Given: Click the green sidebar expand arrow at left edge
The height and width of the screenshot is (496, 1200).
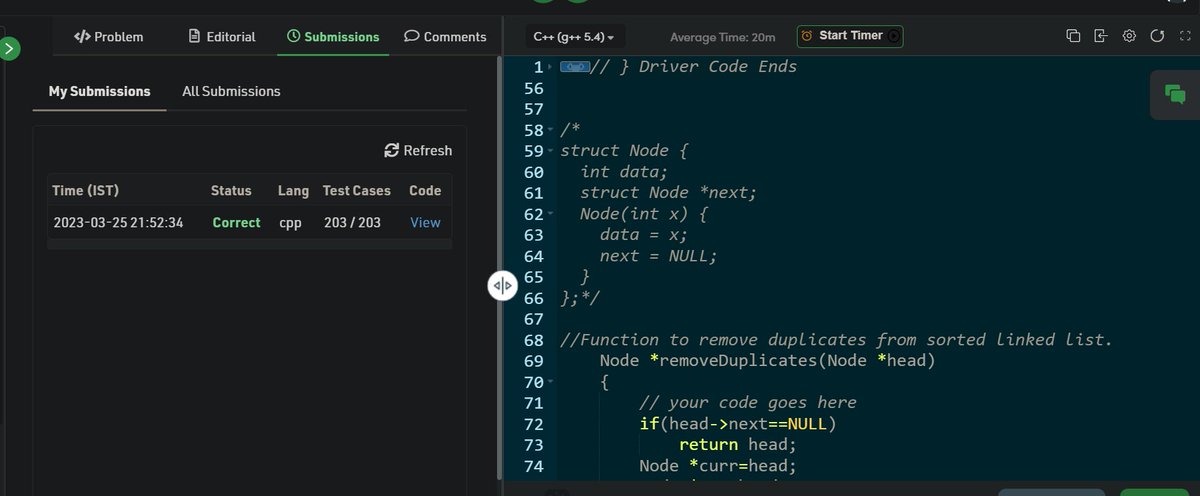Looking at the screenshot, I should [9, 48].
